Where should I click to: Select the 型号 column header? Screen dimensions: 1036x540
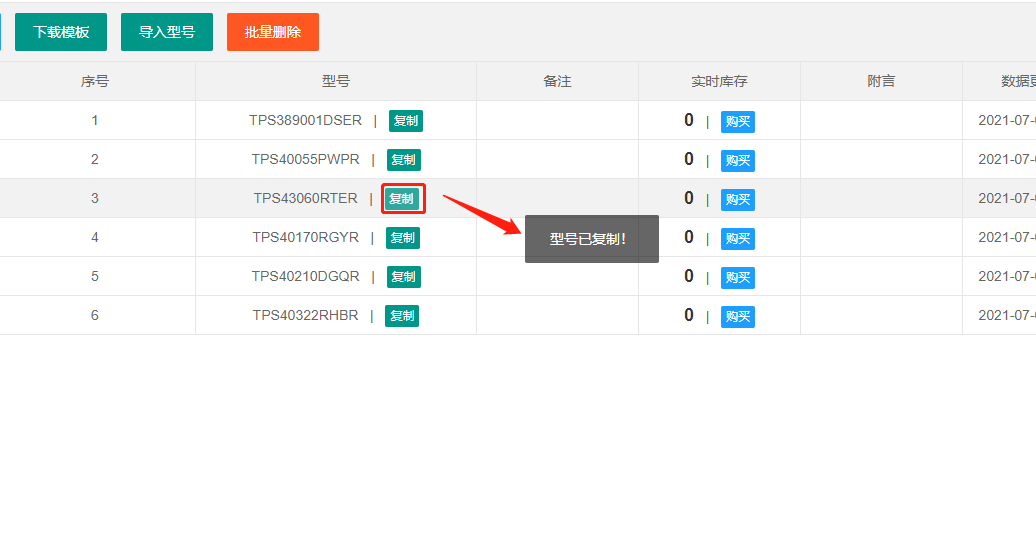tap(336, 81)
